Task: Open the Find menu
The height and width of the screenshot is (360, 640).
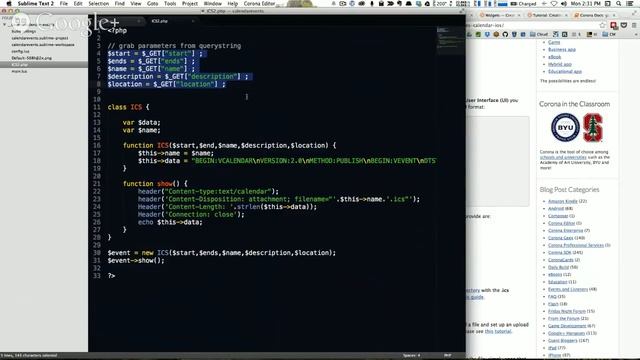Action: click(120, 4)
